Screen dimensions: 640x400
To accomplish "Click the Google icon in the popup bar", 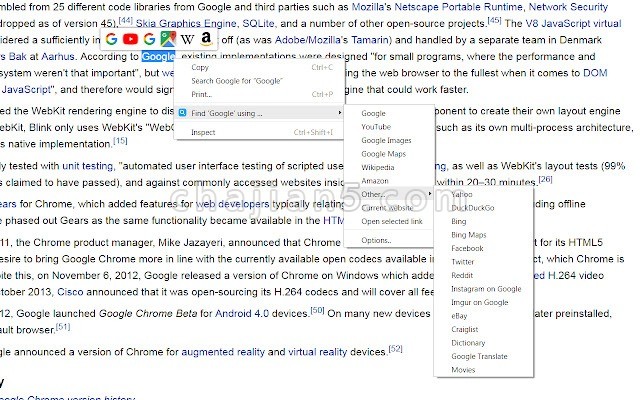I will [x=111, y=39].
